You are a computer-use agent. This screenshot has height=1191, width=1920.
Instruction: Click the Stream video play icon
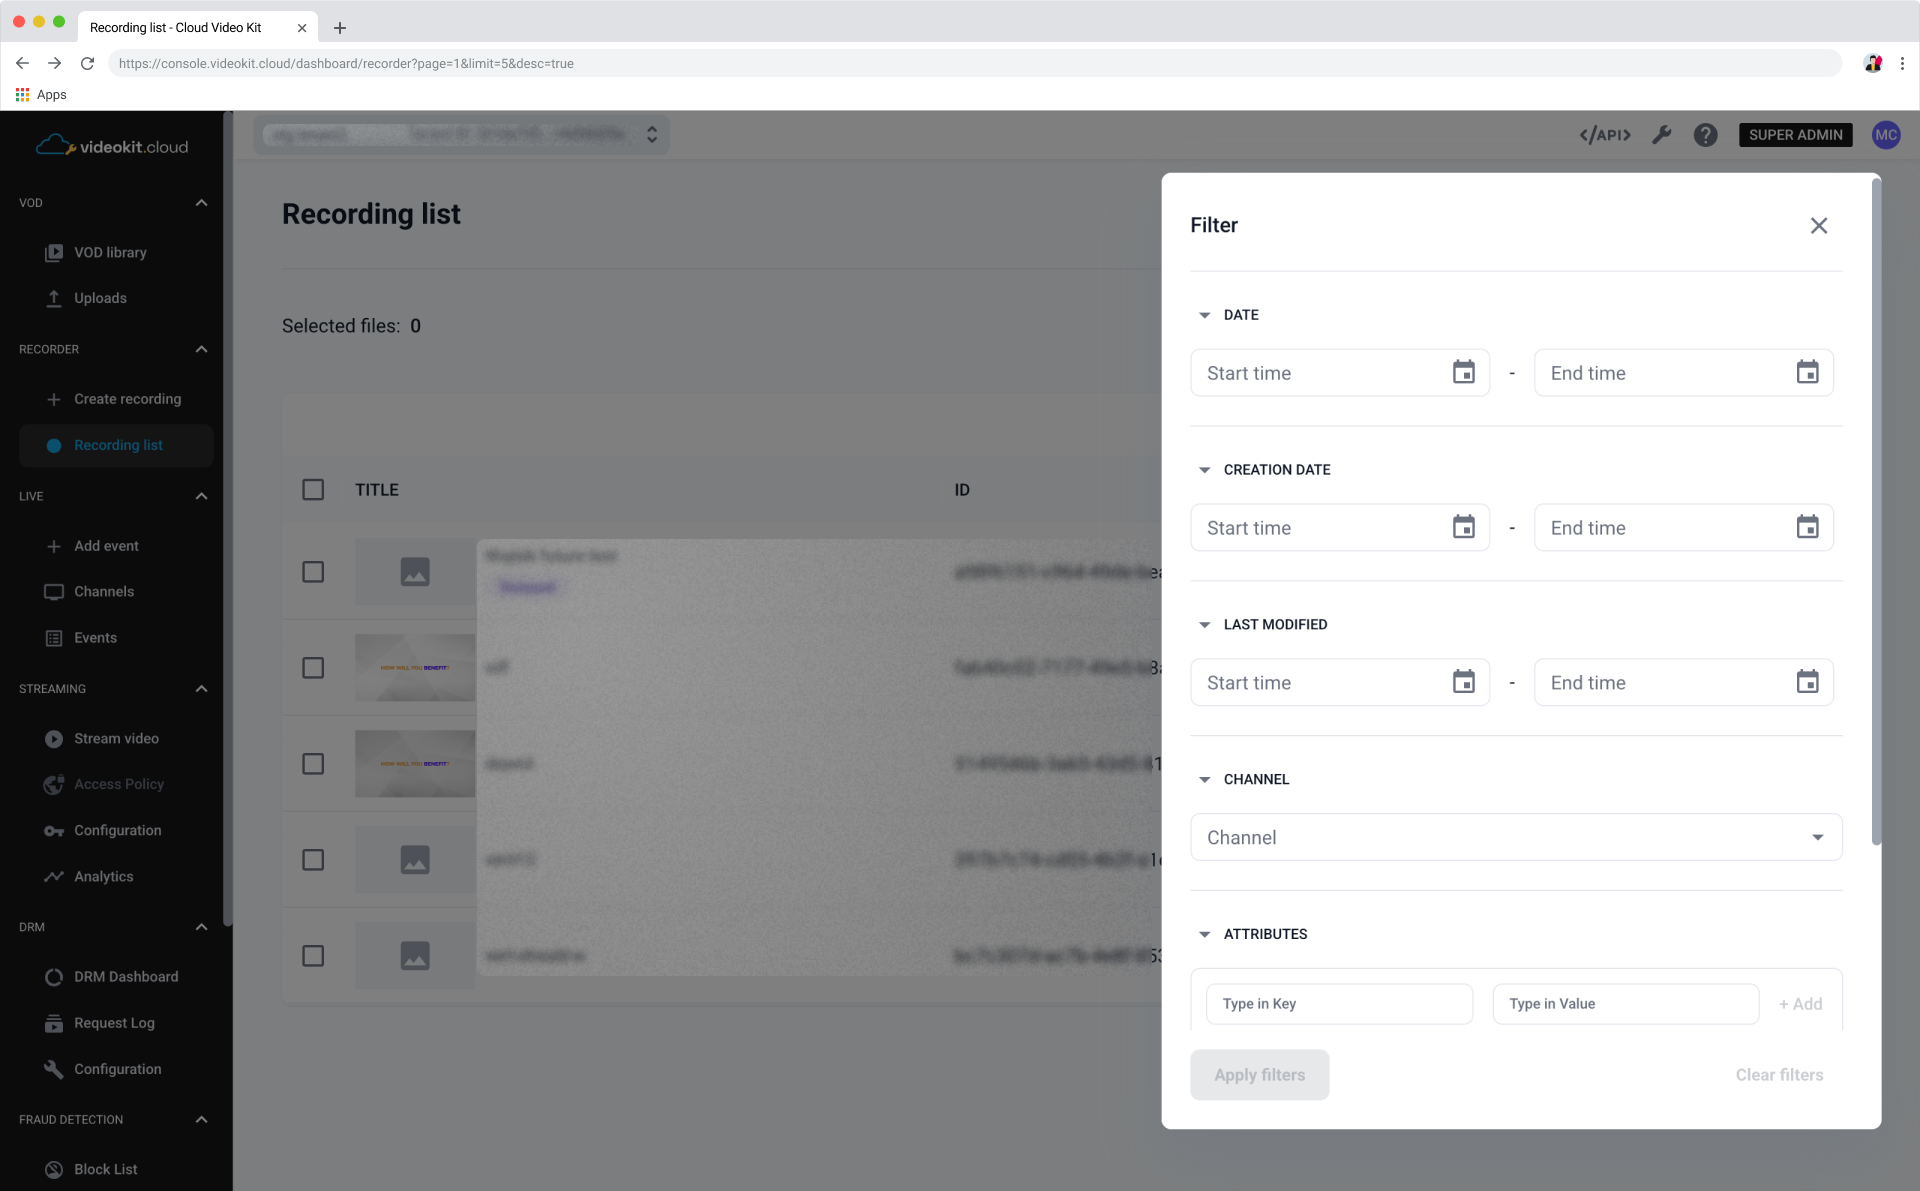54,739
